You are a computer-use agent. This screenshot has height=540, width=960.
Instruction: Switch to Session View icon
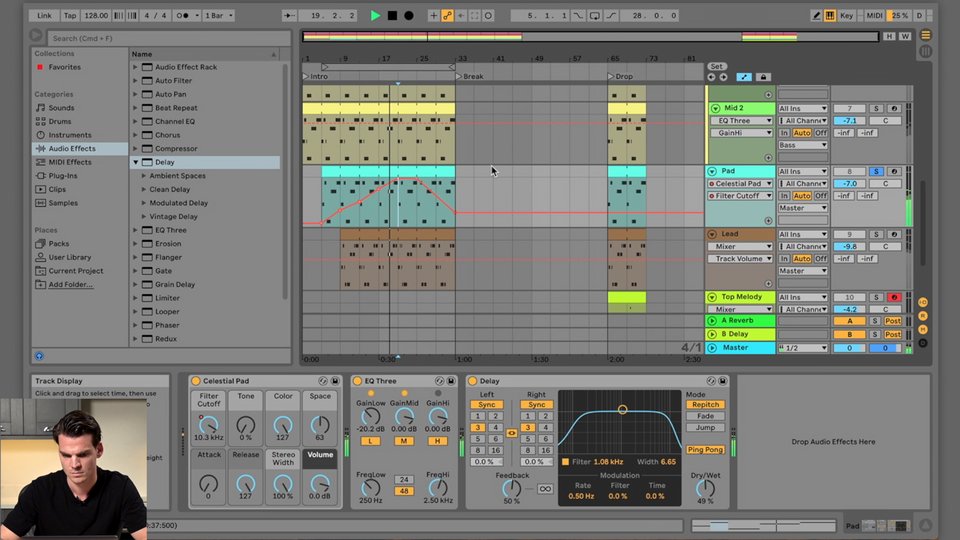[x=926, y=51]
